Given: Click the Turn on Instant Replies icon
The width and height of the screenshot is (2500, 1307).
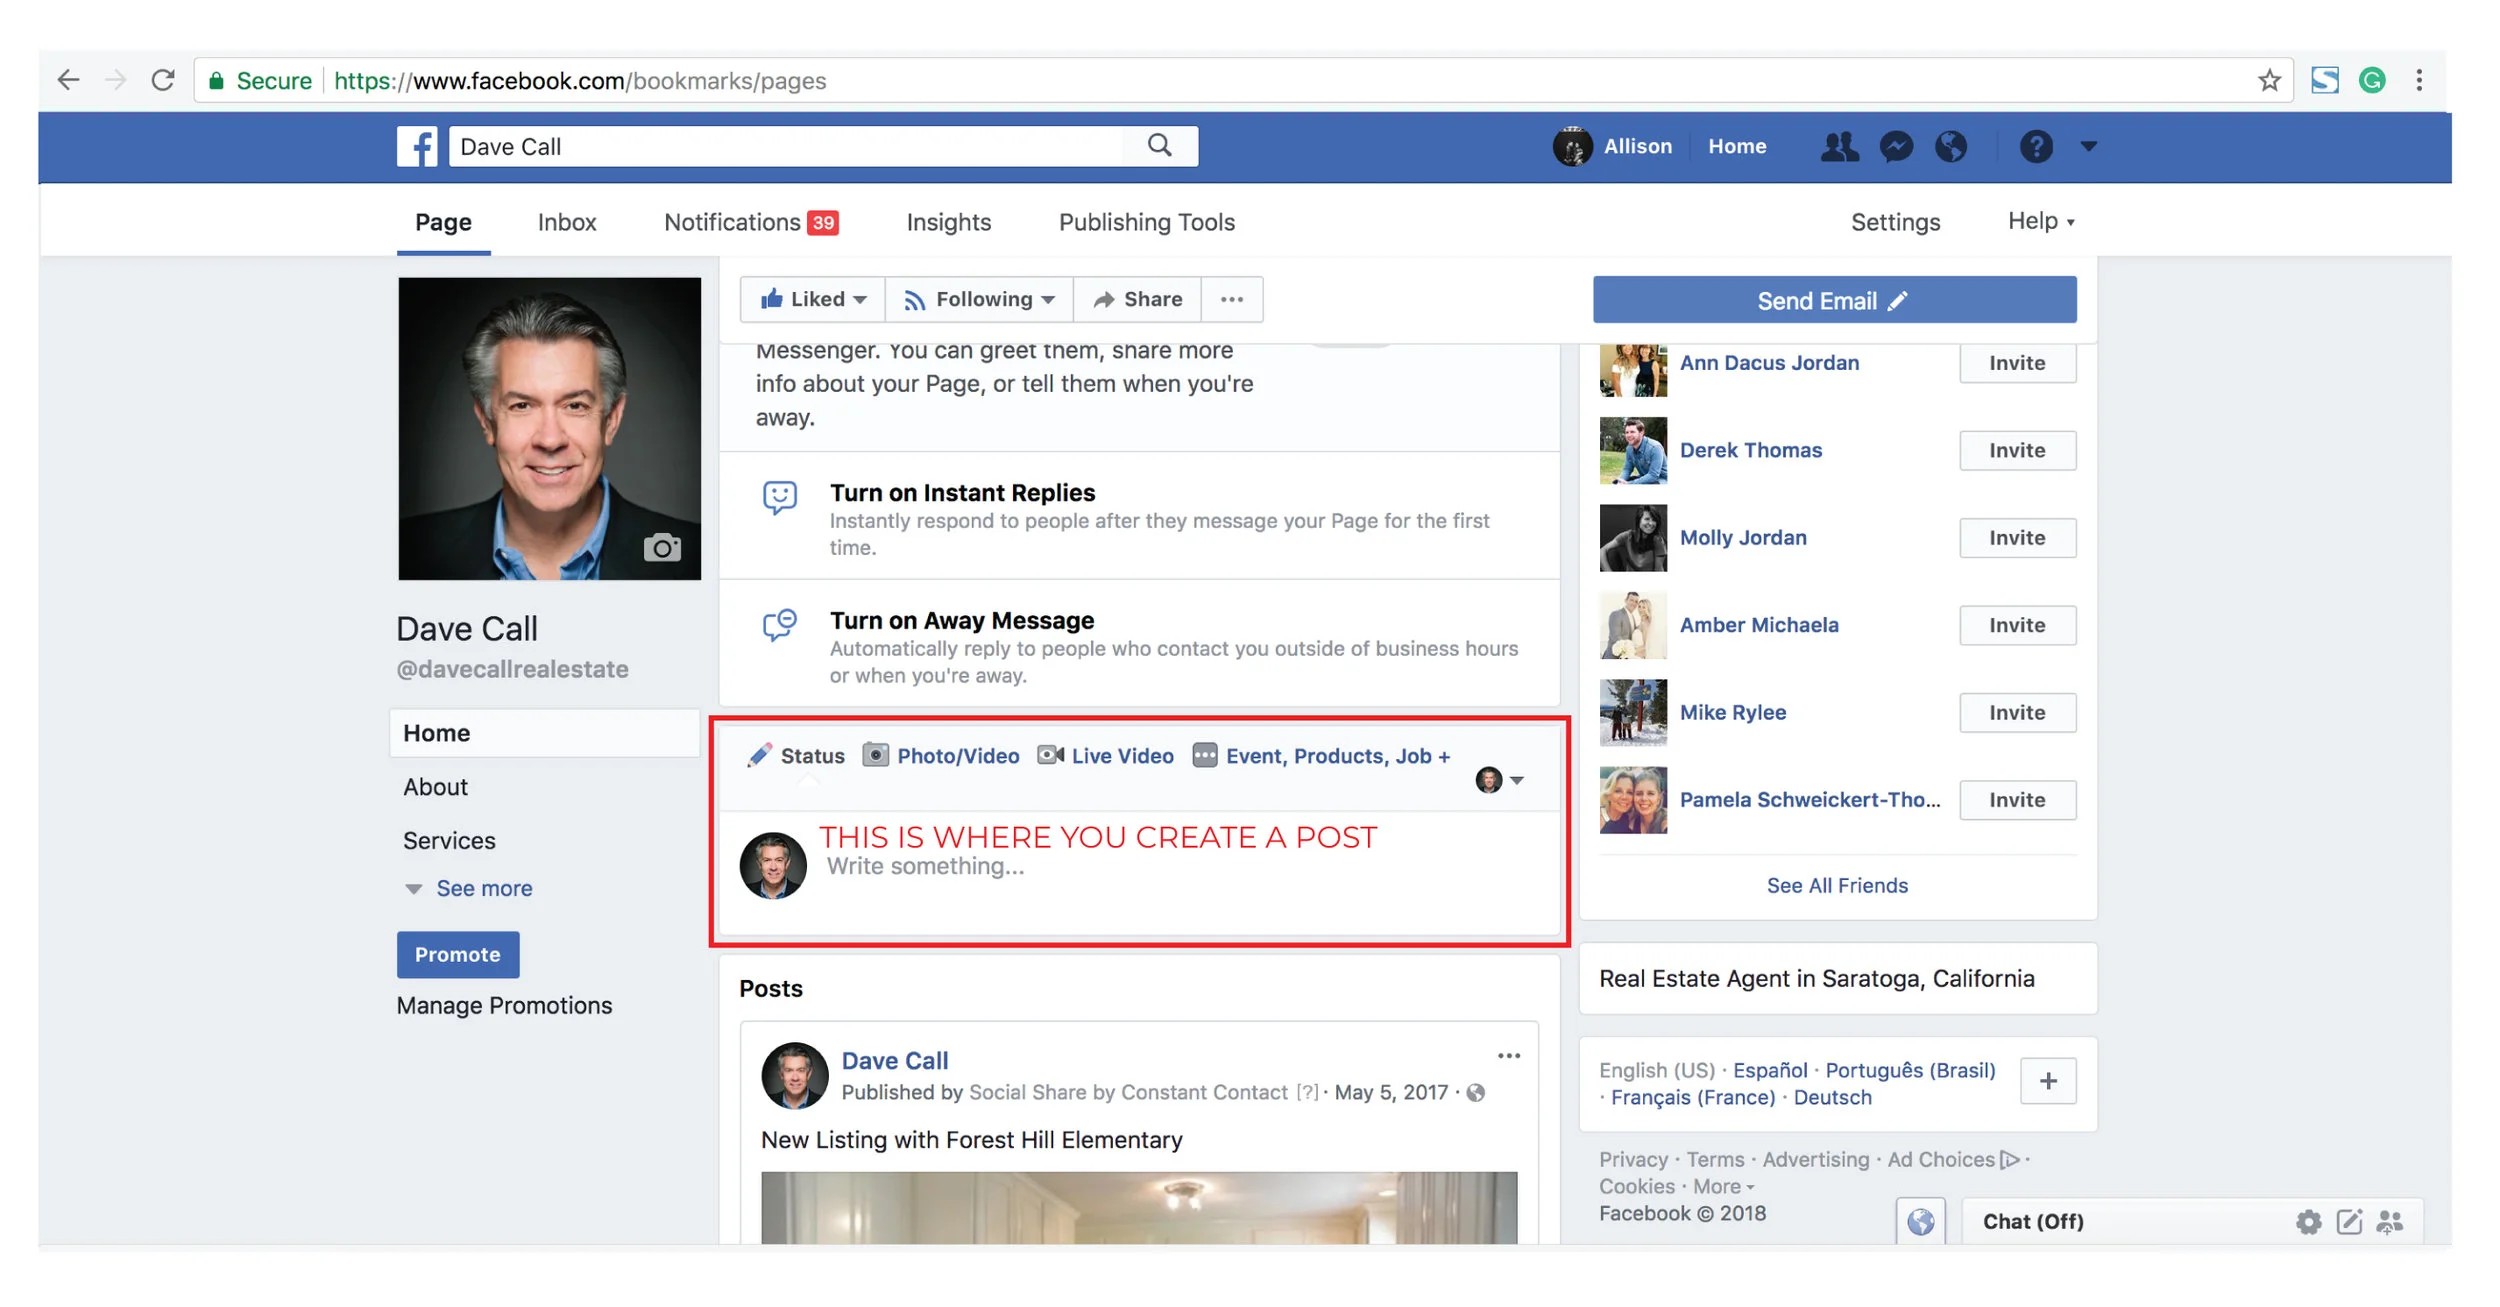Looking at the screenshot, I should tap(780, 497).
